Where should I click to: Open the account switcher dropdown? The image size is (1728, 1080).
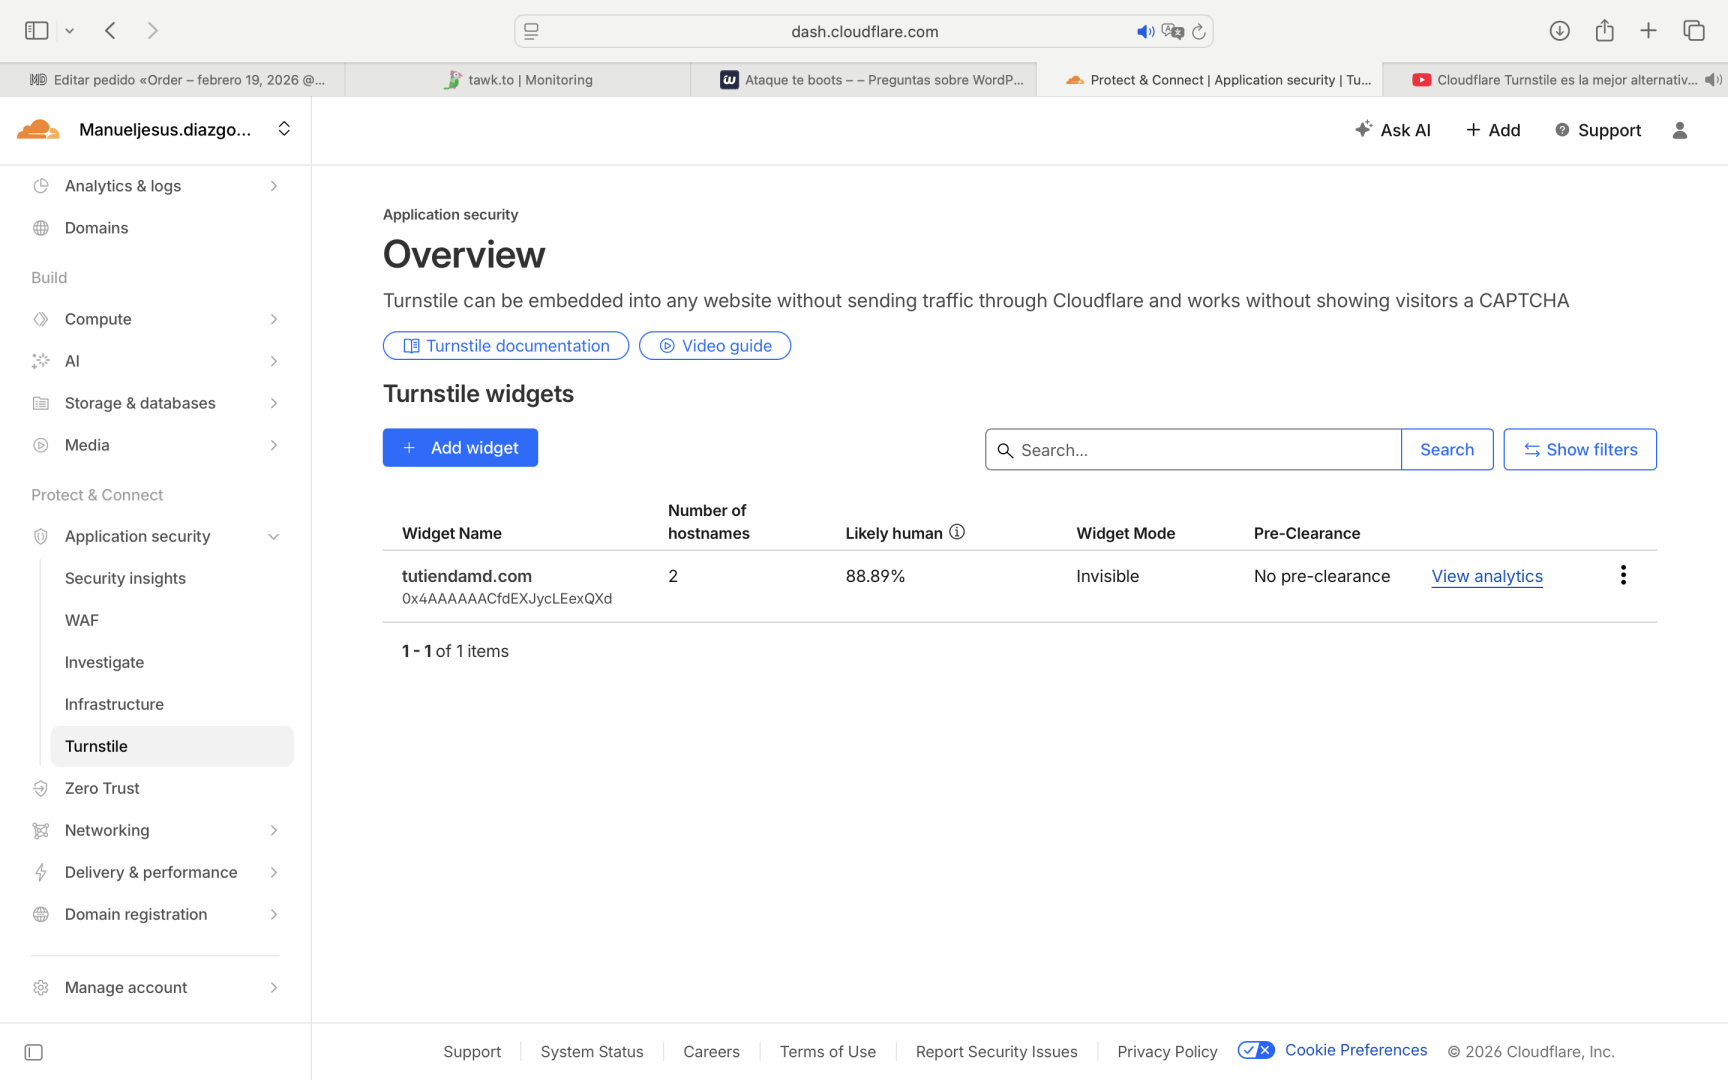284,129
